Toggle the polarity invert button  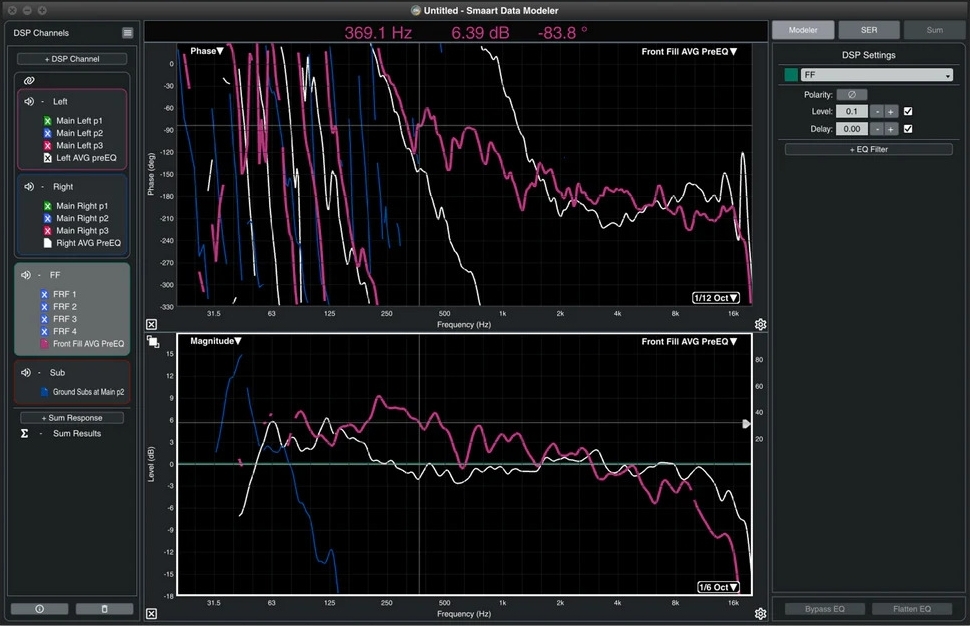(x=852, y=95)
